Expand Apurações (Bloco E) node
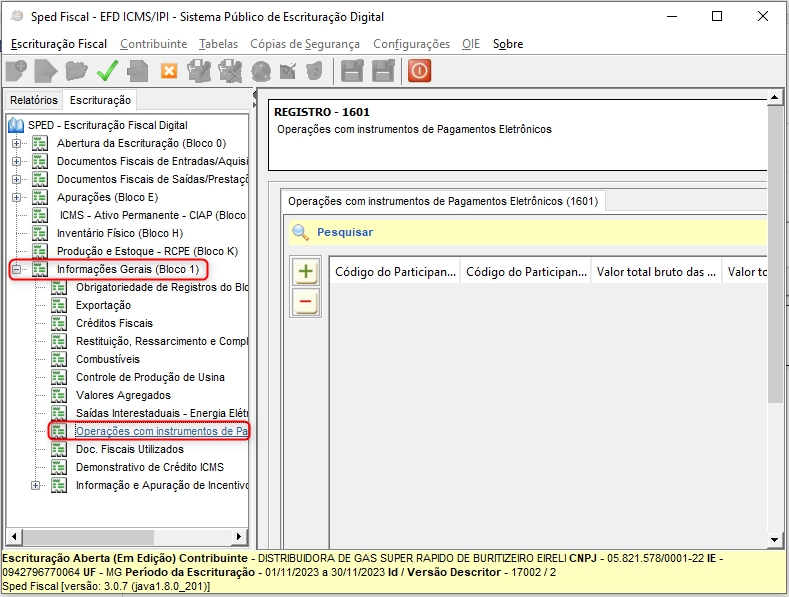 point(17,197)
